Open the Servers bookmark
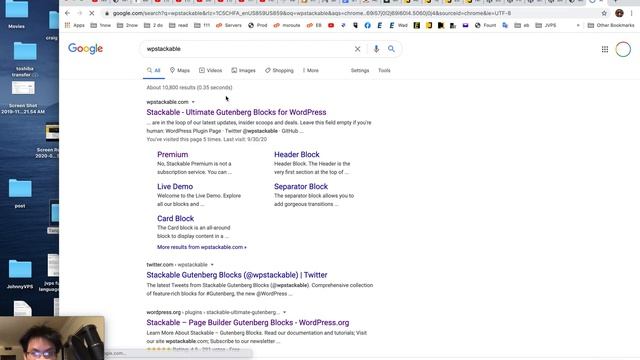 [229, 25]
